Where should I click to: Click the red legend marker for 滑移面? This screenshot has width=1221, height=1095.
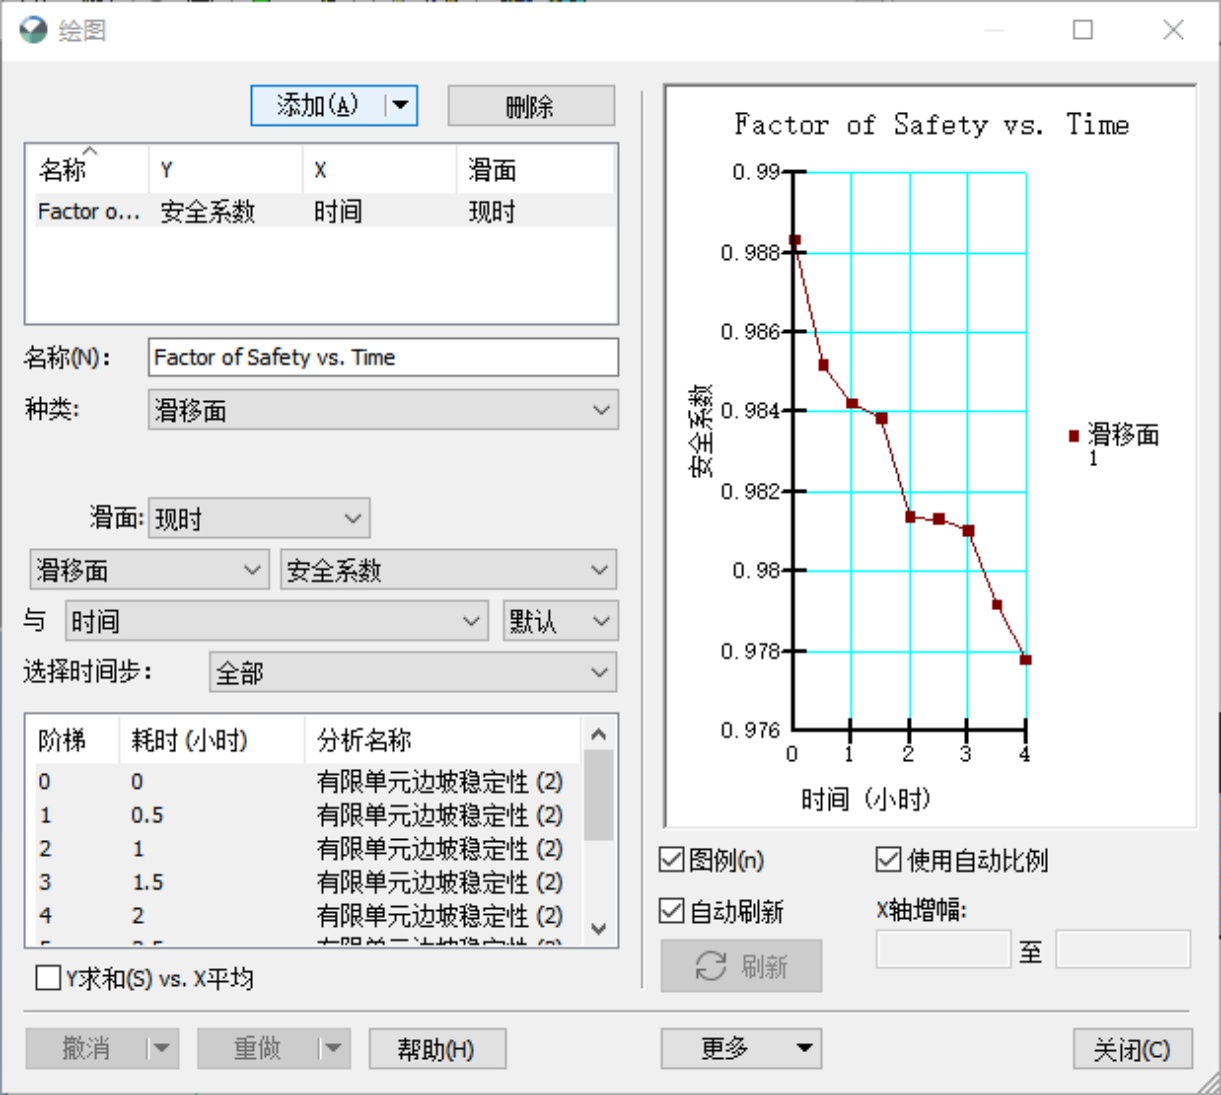[1074, 436]
